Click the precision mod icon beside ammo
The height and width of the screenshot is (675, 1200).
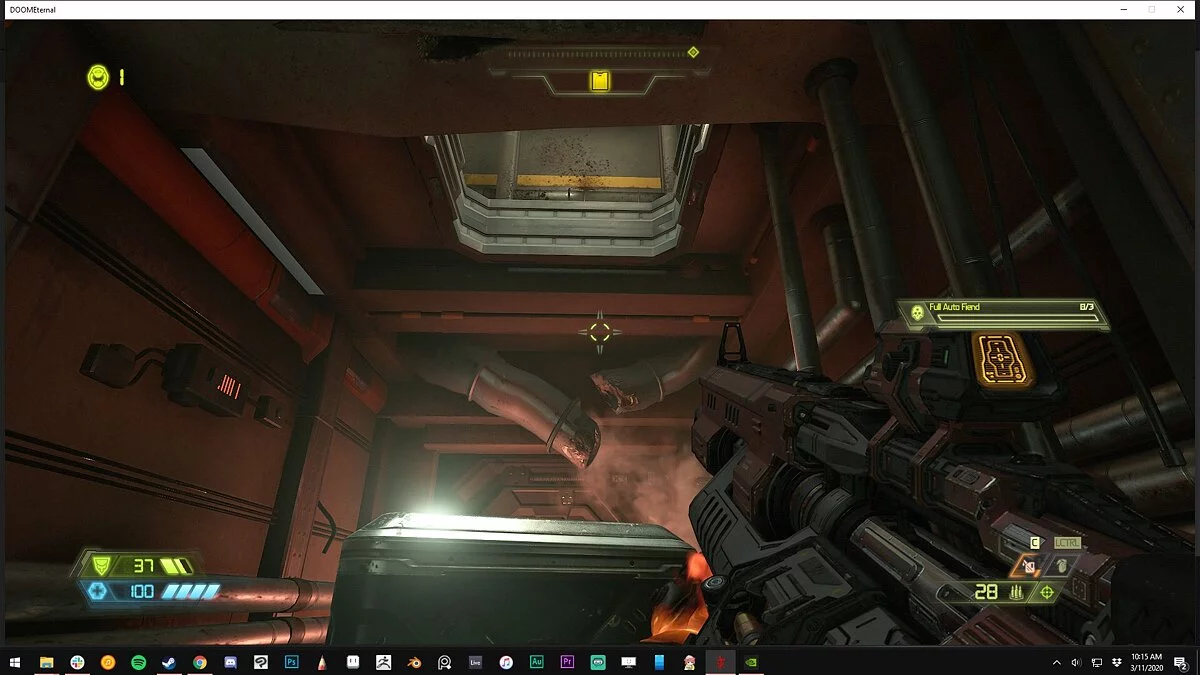1047,592
